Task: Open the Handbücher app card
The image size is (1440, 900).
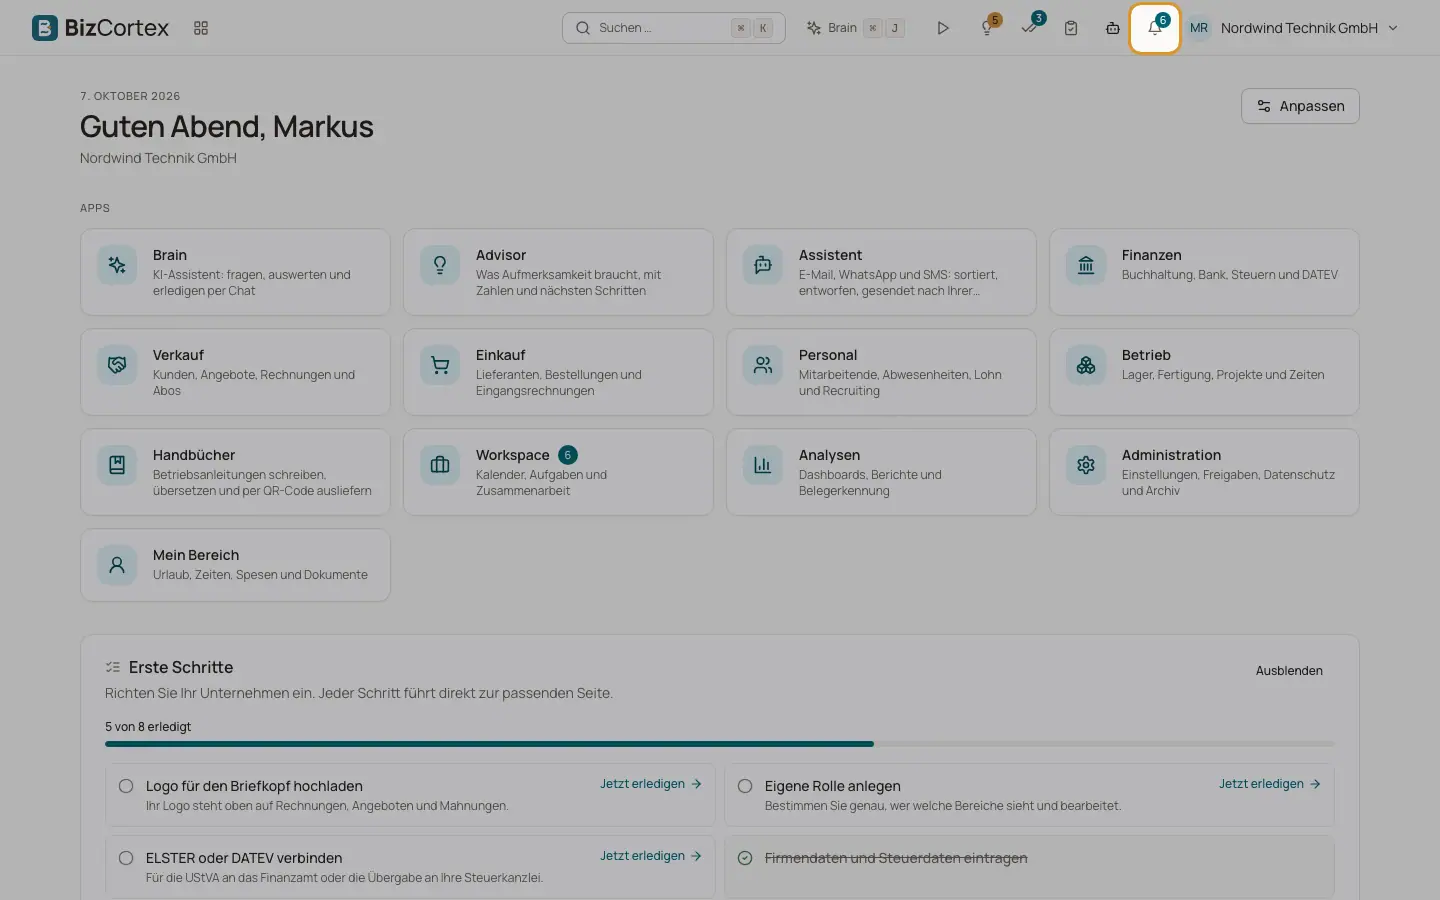Action: (235, 472)
